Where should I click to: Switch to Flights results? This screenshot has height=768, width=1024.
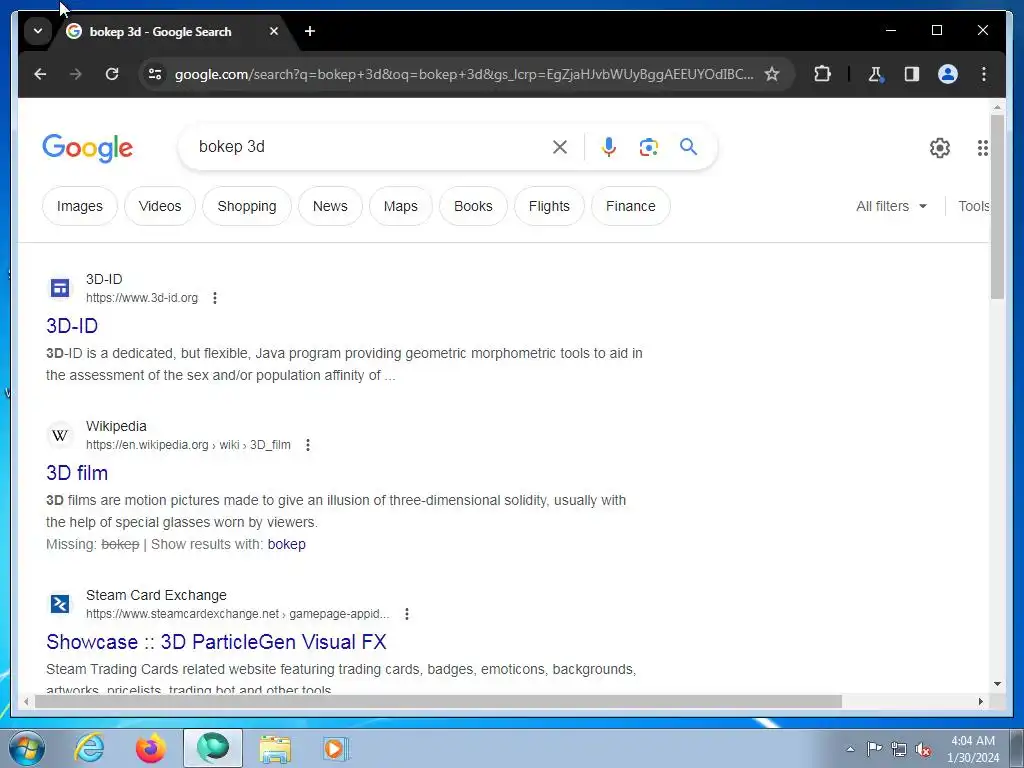pyautogui.click(x=549, y=206)
